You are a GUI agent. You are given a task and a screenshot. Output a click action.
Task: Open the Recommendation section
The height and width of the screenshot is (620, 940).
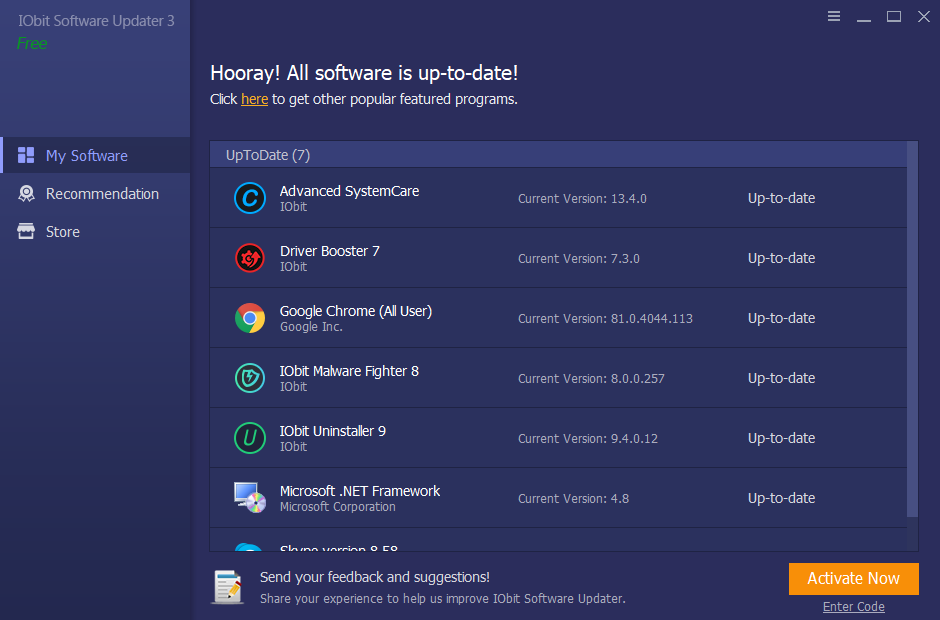tap(96, 194)
